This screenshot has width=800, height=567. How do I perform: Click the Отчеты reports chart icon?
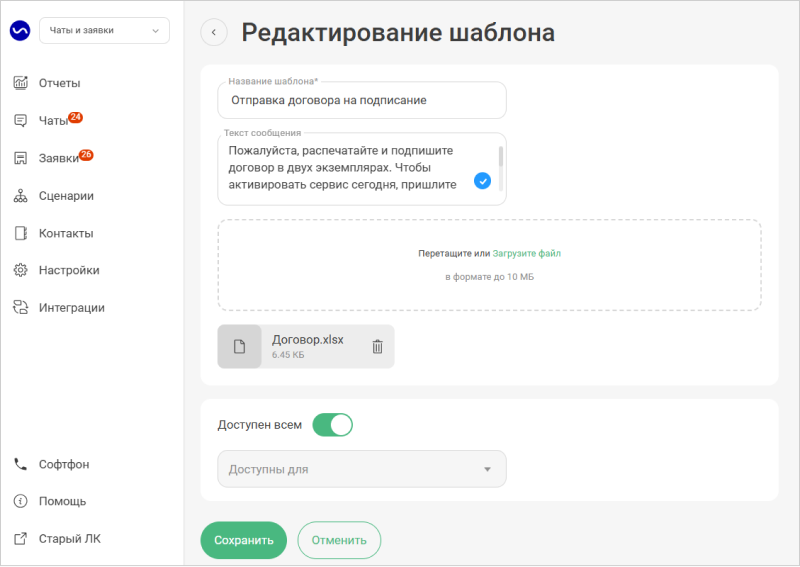[x=20, y=83]
